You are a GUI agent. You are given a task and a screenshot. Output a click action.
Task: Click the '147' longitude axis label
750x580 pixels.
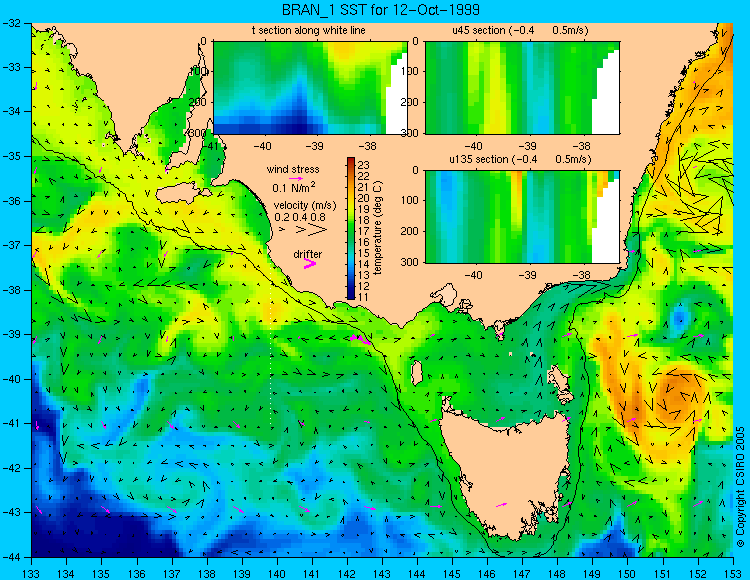tap(522, 573)
